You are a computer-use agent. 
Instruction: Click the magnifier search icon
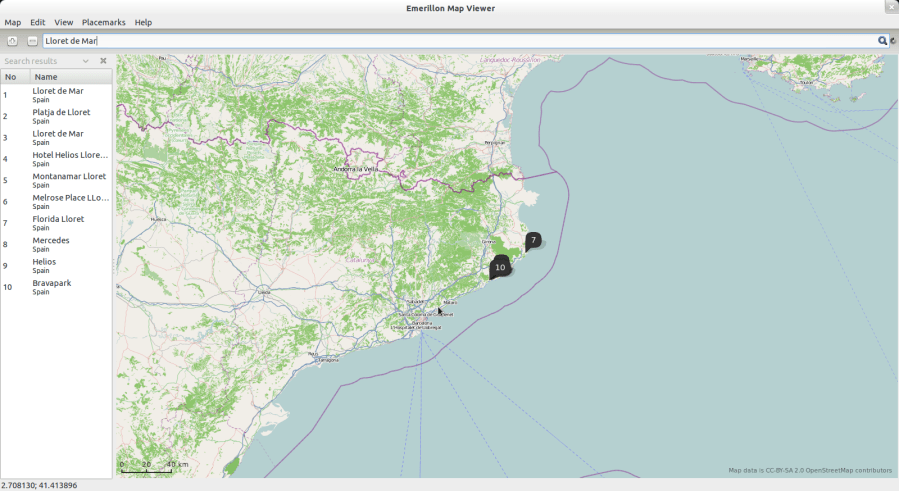882,41
